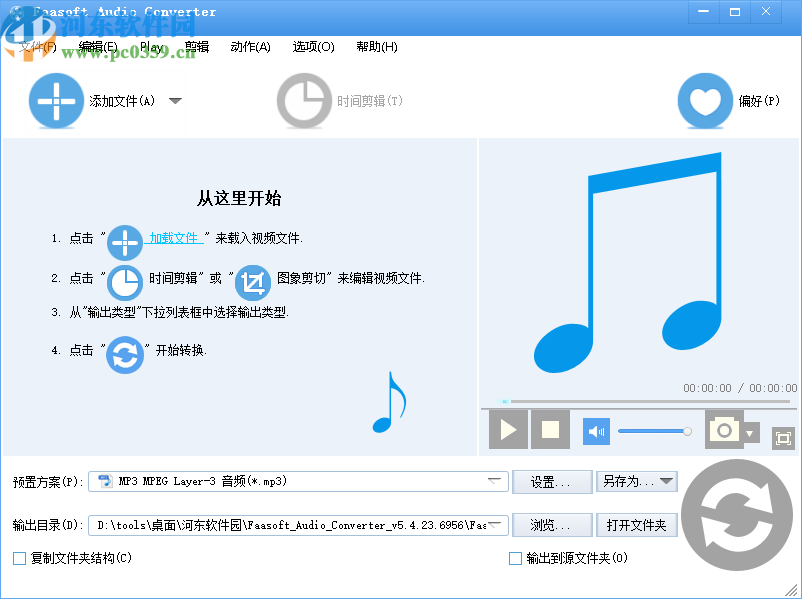This screenshot has width=802, height=599.
Task: Click the 添加文件 add files icon
Action: [56, 101]
